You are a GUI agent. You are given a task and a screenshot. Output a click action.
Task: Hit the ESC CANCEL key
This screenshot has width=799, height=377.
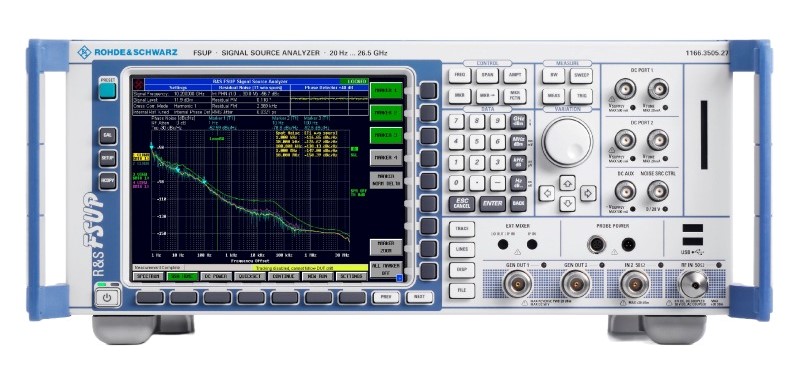[x=462, y=204]
